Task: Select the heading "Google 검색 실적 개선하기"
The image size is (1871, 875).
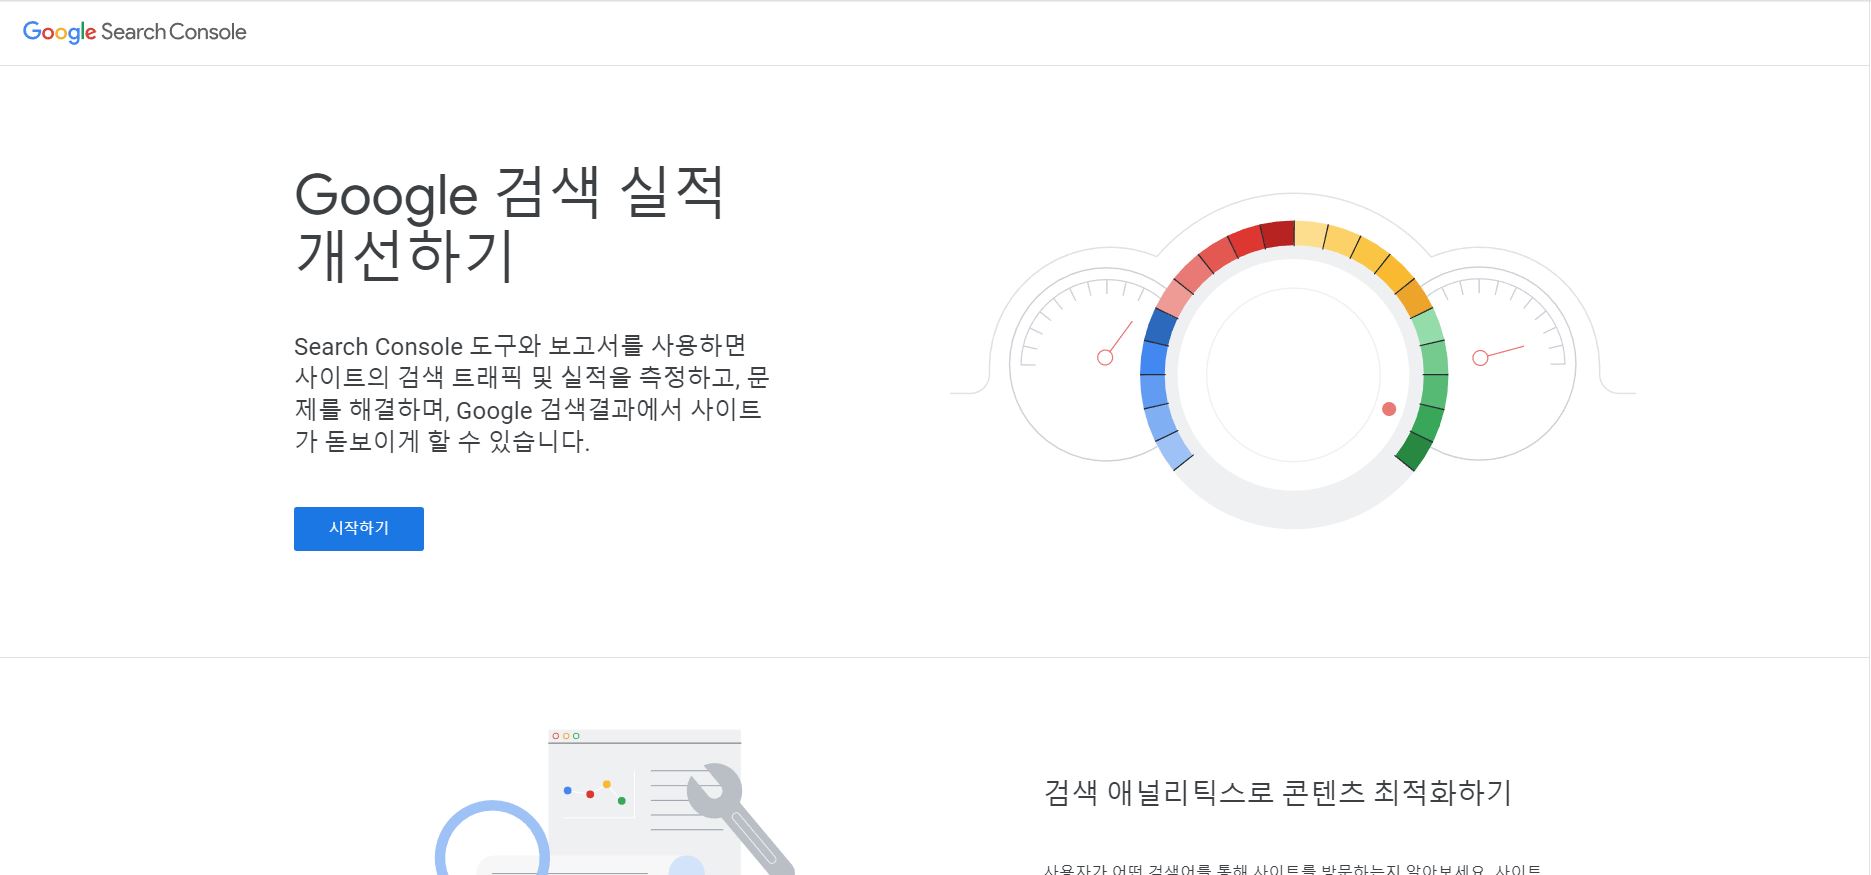Action: [510, 224]
